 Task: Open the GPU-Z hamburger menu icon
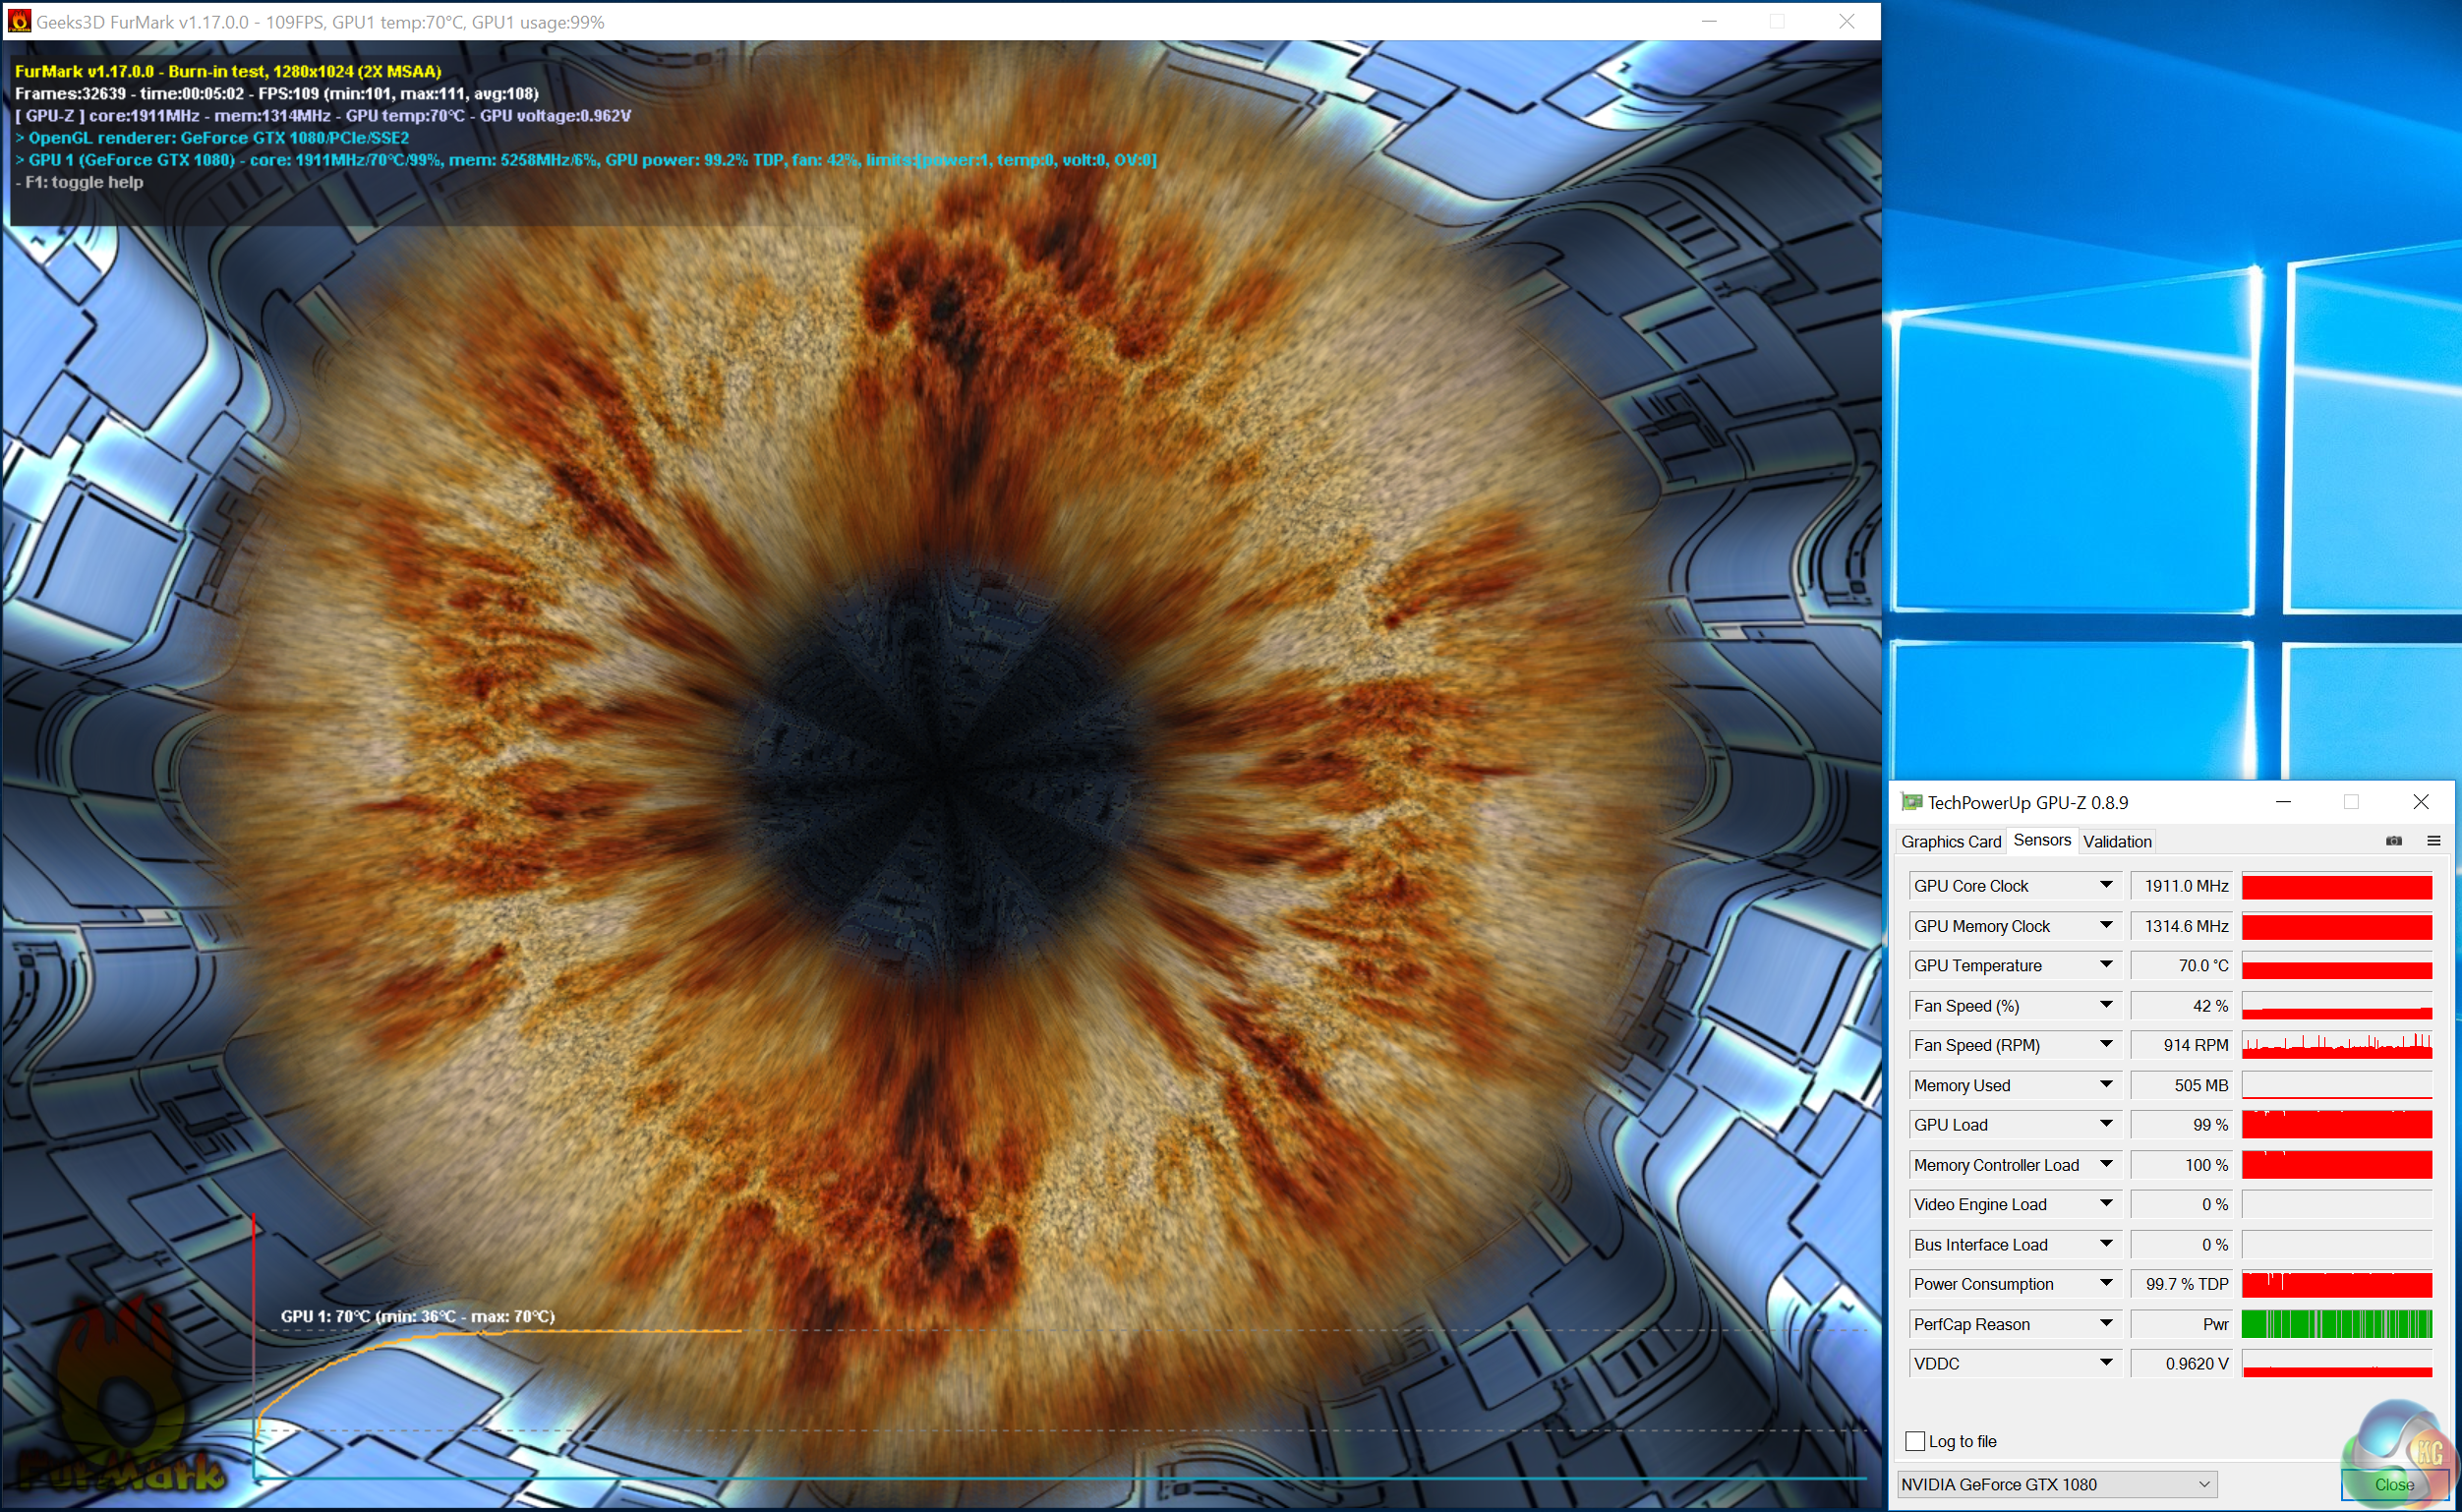click(x=2434, y=841)
